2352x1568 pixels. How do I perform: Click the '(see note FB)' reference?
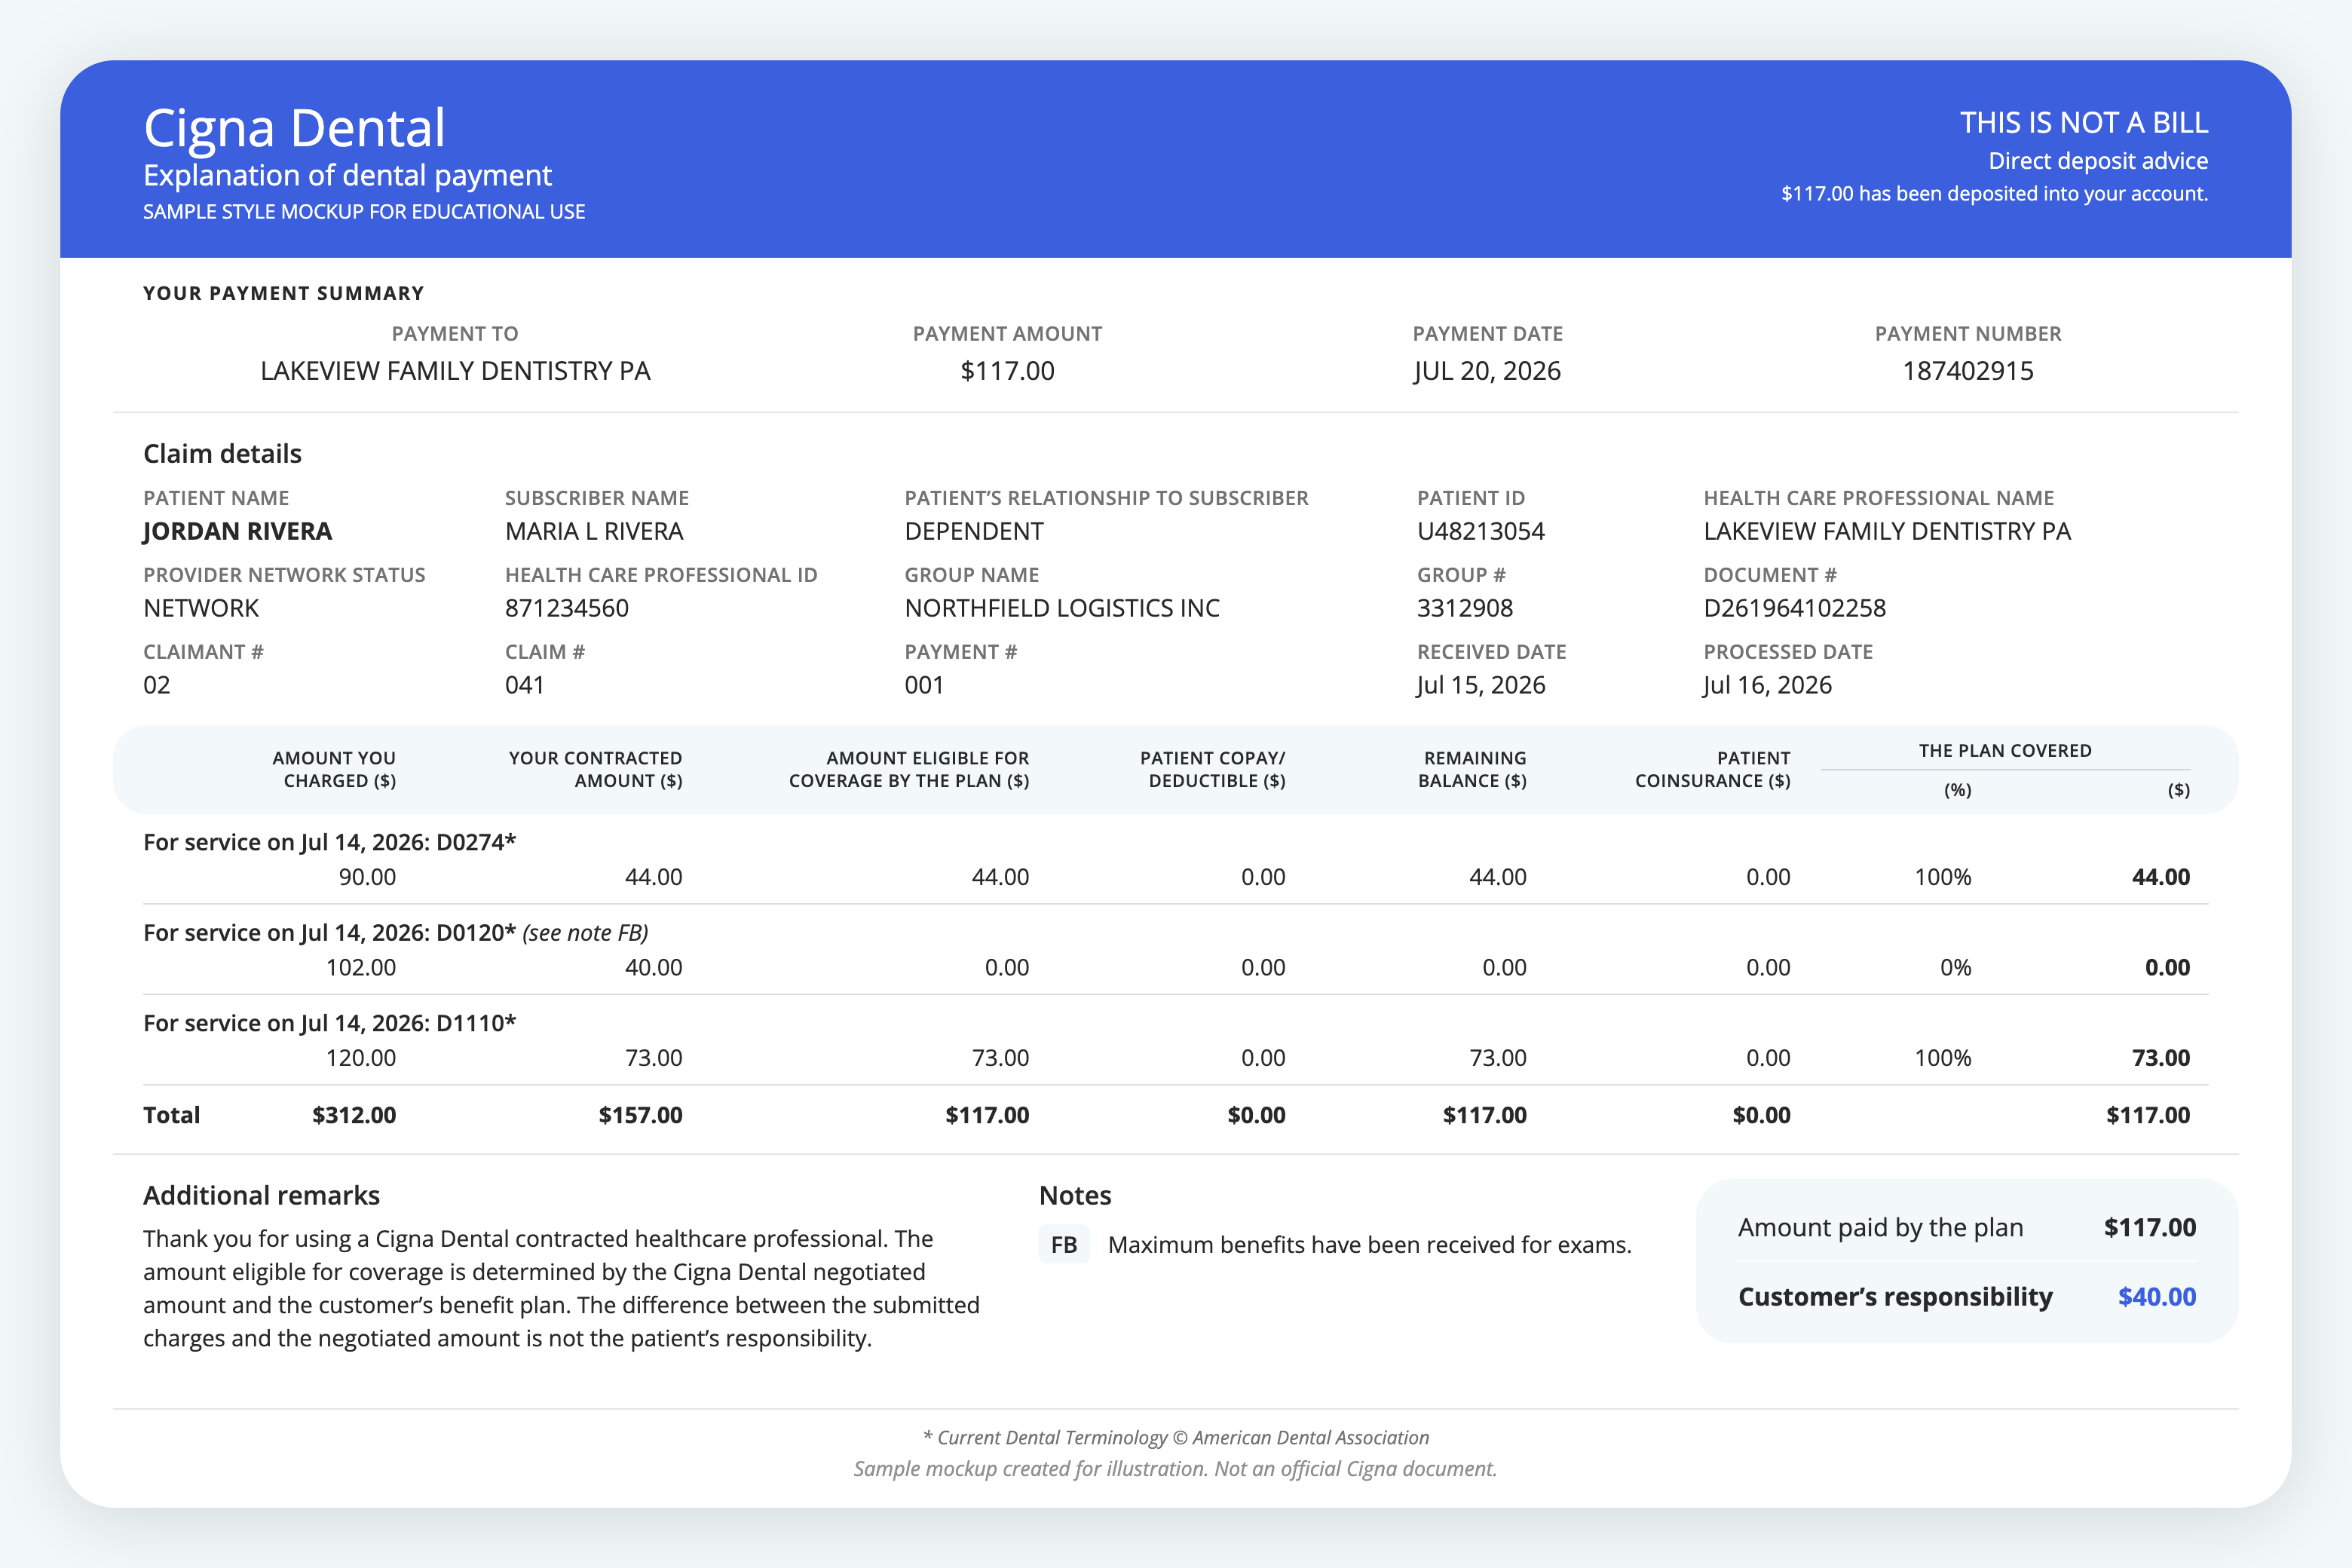[x=585, y=933]
